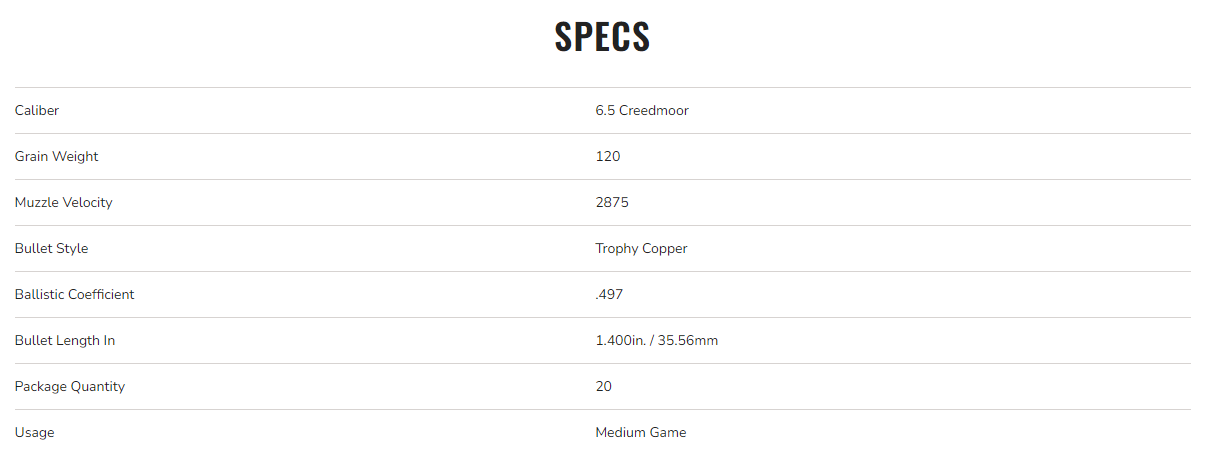This screenshot has height=450, width=1209.
Task: Click the Bullet Length In label
Action: [x=65, y=341]
